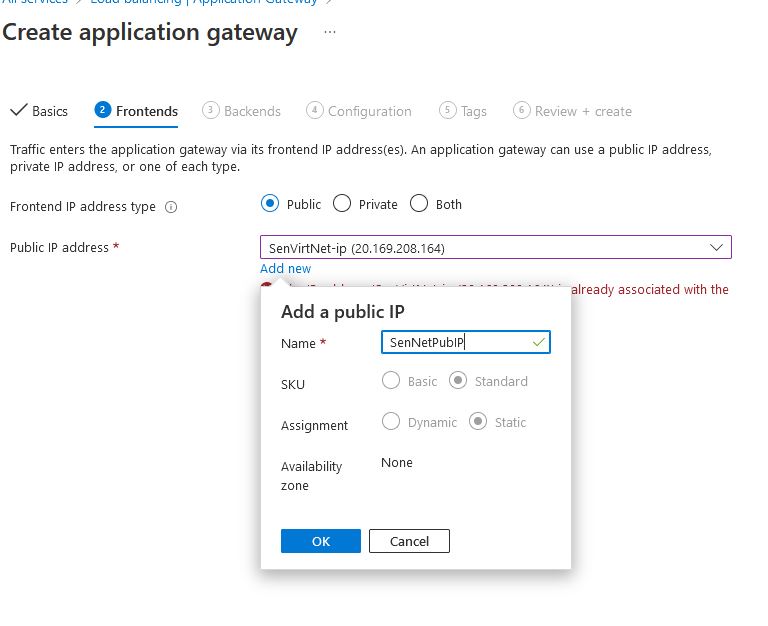Click the Add new link
This screenshot has height=626, width=768.
285,268
